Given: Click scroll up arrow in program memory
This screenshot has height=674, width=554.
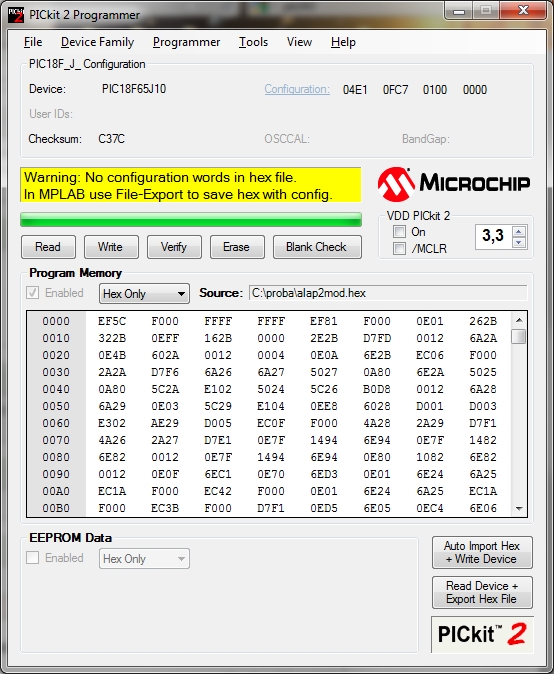Looking at the screenshot, I should coord(519,320).
